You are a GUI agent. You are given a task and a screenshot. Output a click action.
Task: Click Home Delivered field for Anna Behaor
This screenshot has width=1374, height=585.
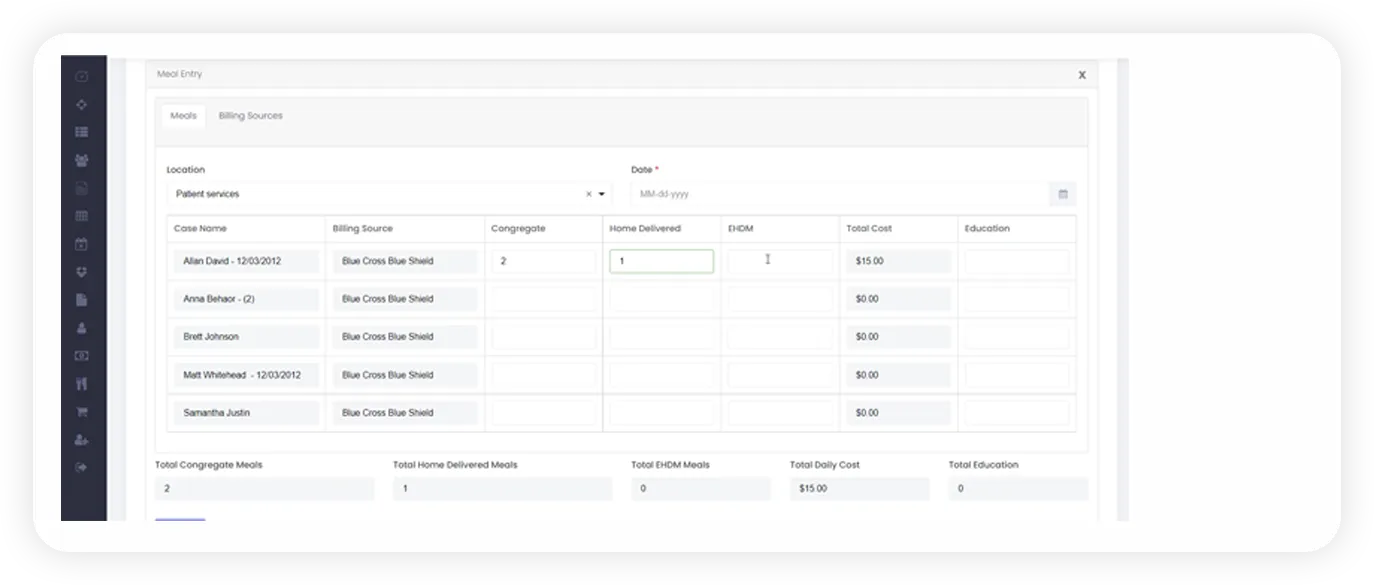tap(661, 299)
